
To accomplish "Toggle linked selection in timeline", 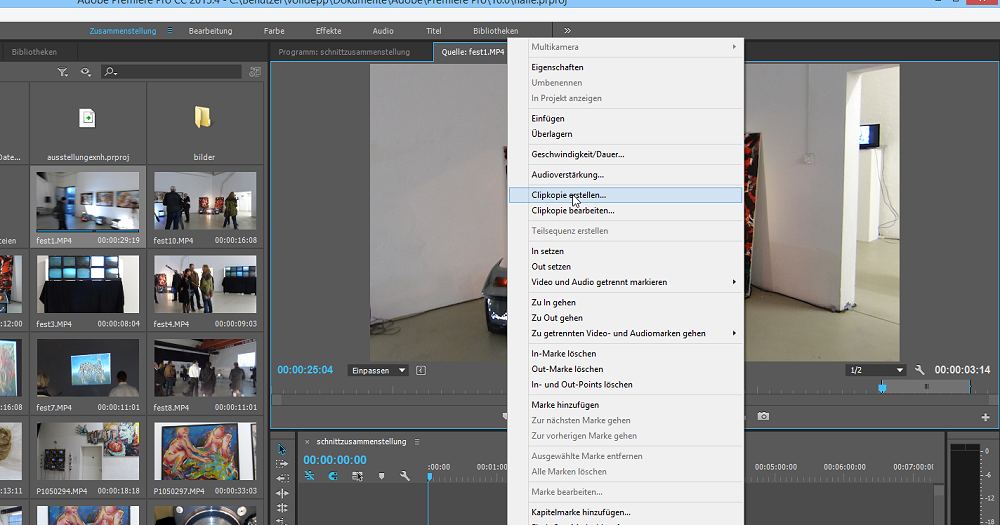I will (x=357, y=476).
